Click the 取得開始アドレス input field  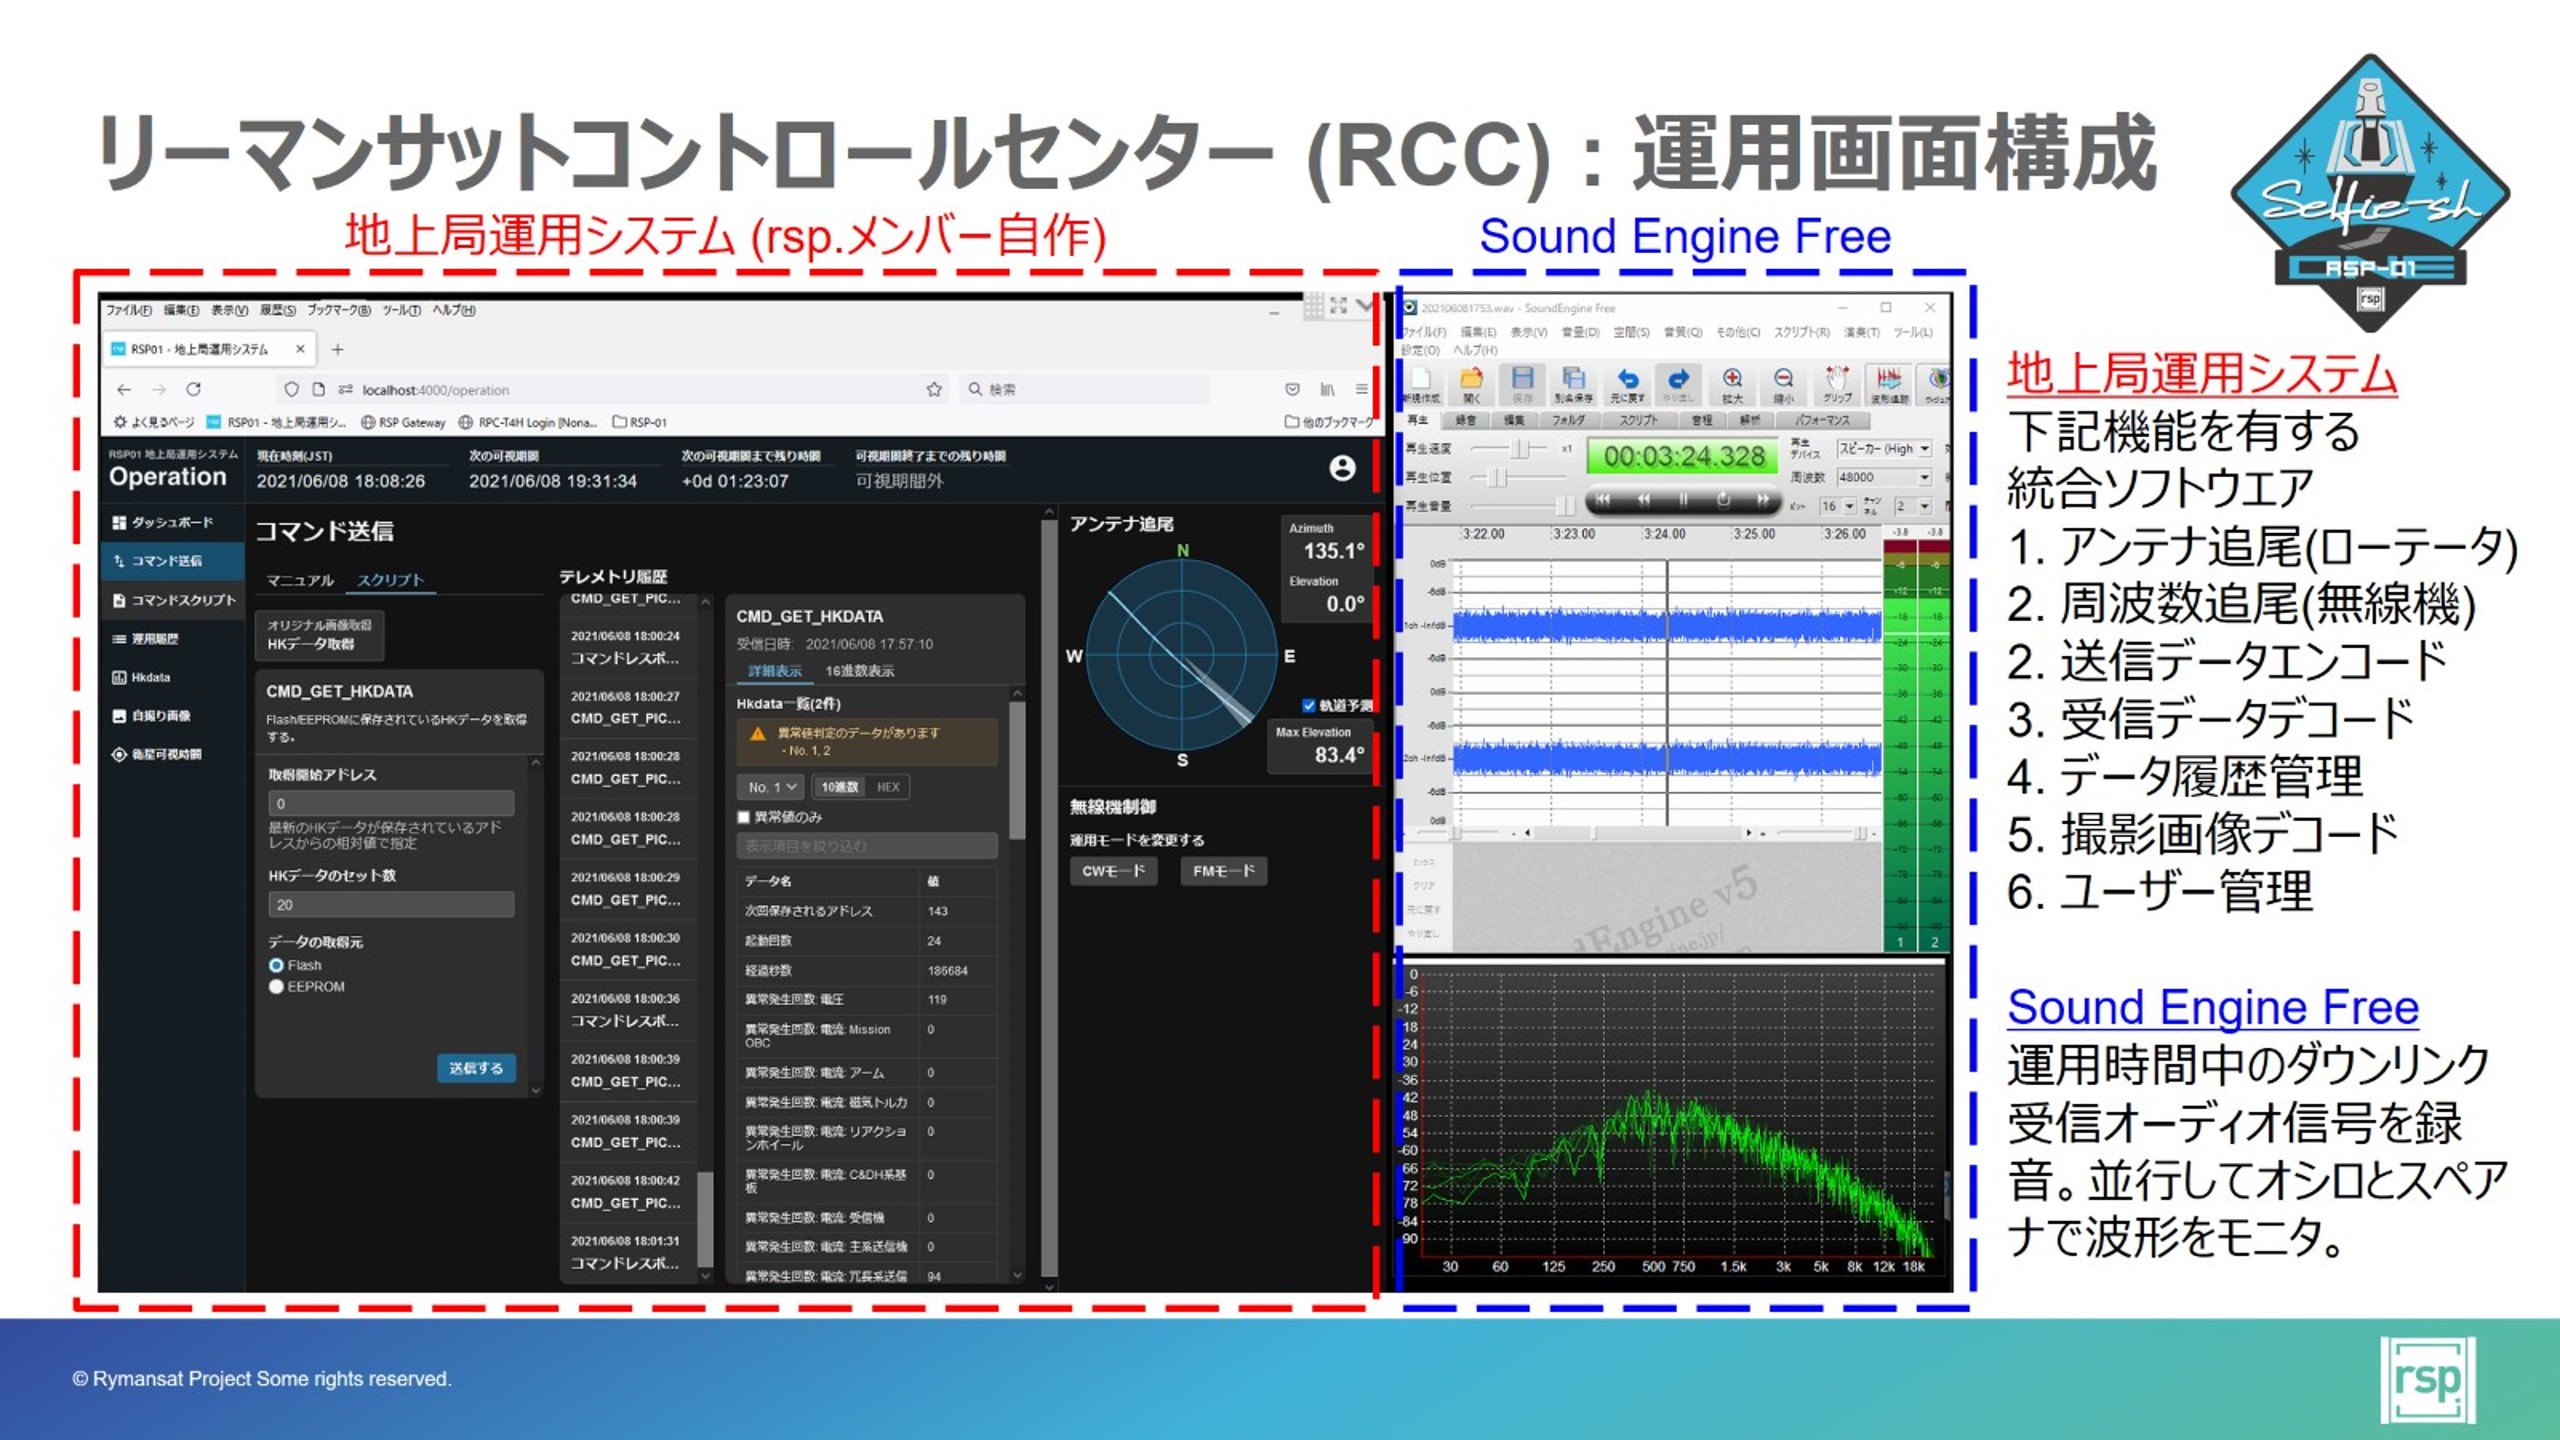[391, 803]
